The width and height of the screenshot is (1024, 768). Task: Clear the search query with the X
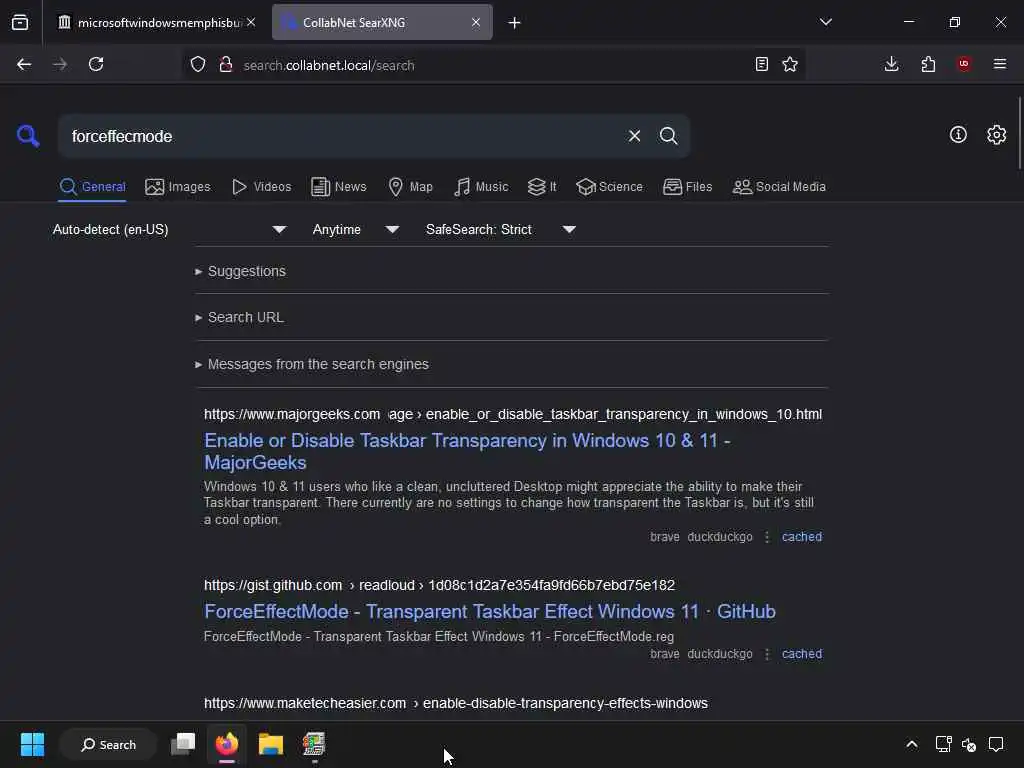pos(634,136)
